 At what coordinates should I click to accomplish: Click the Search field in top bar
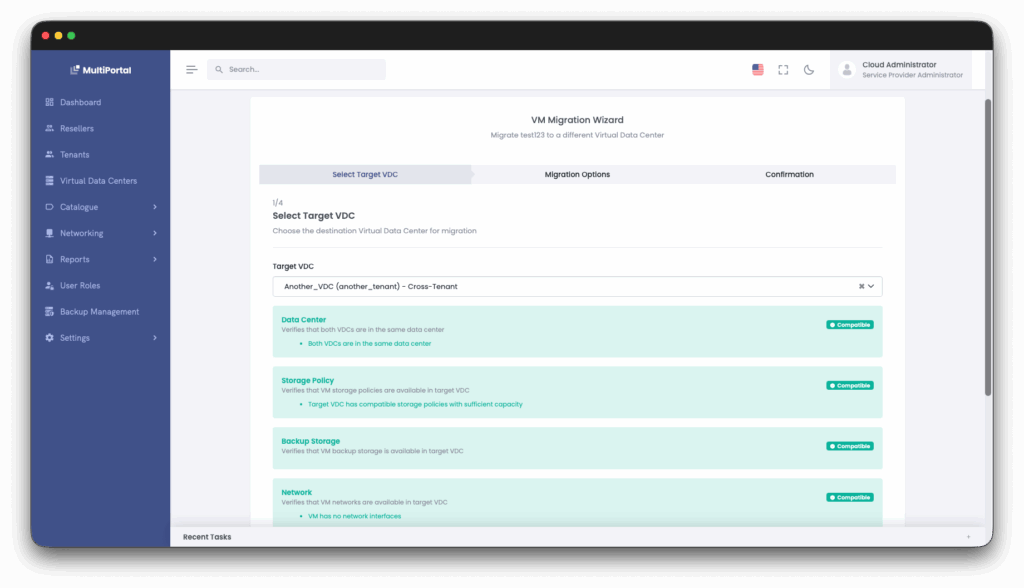coord(296,69)
